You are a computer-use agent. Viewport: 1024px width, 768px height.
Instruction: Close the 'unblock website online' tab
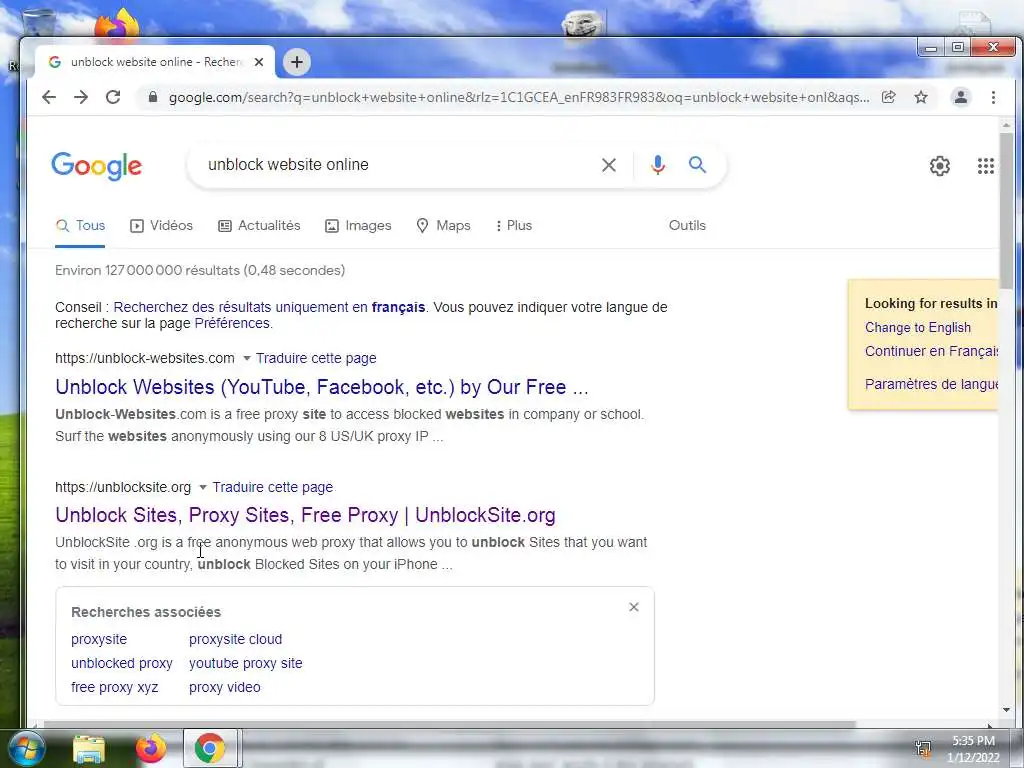pos(259,62)
